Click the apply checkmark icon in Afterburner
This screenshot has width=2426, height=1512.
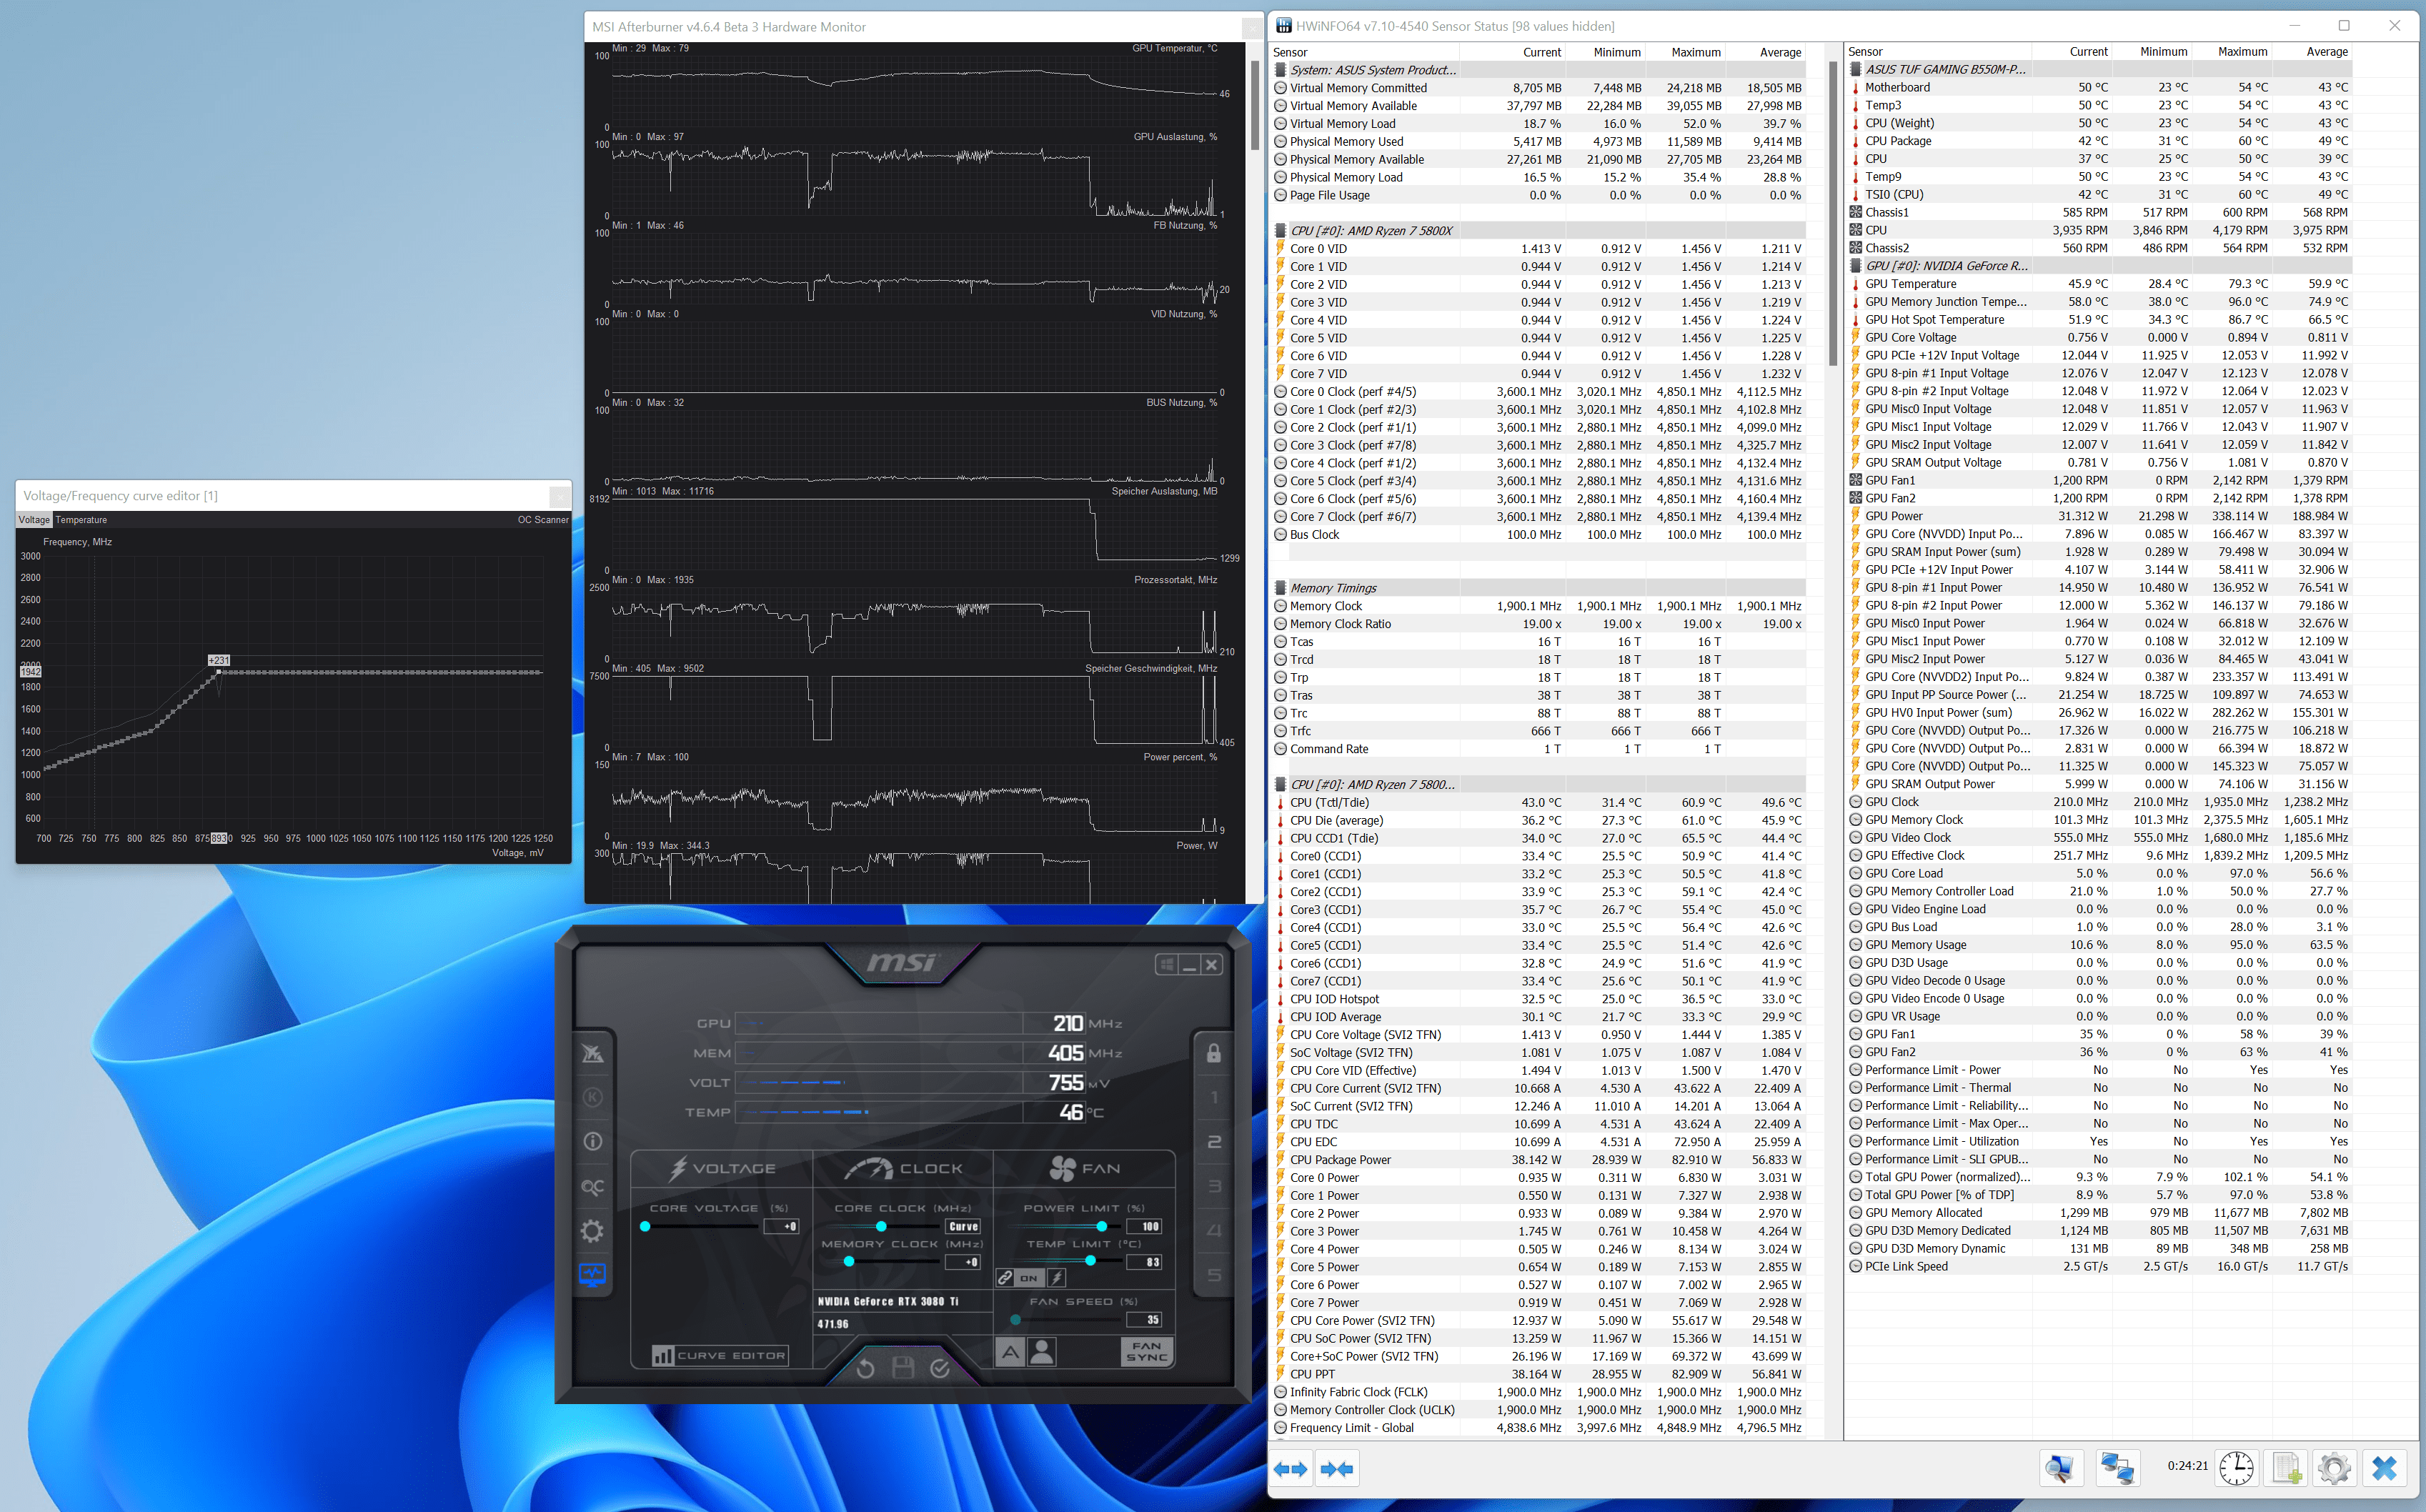pyautogui.click(x=940, y=1368)
